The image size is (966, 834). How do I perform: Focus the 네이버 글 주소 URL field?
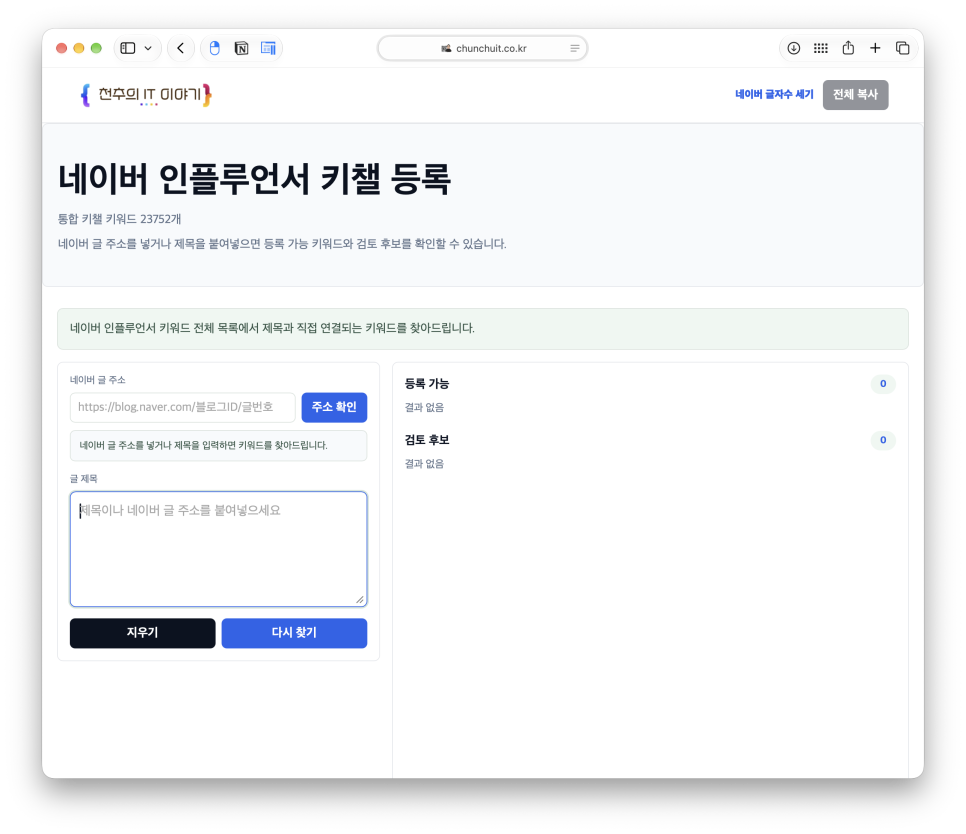click(x=182, y=407)
